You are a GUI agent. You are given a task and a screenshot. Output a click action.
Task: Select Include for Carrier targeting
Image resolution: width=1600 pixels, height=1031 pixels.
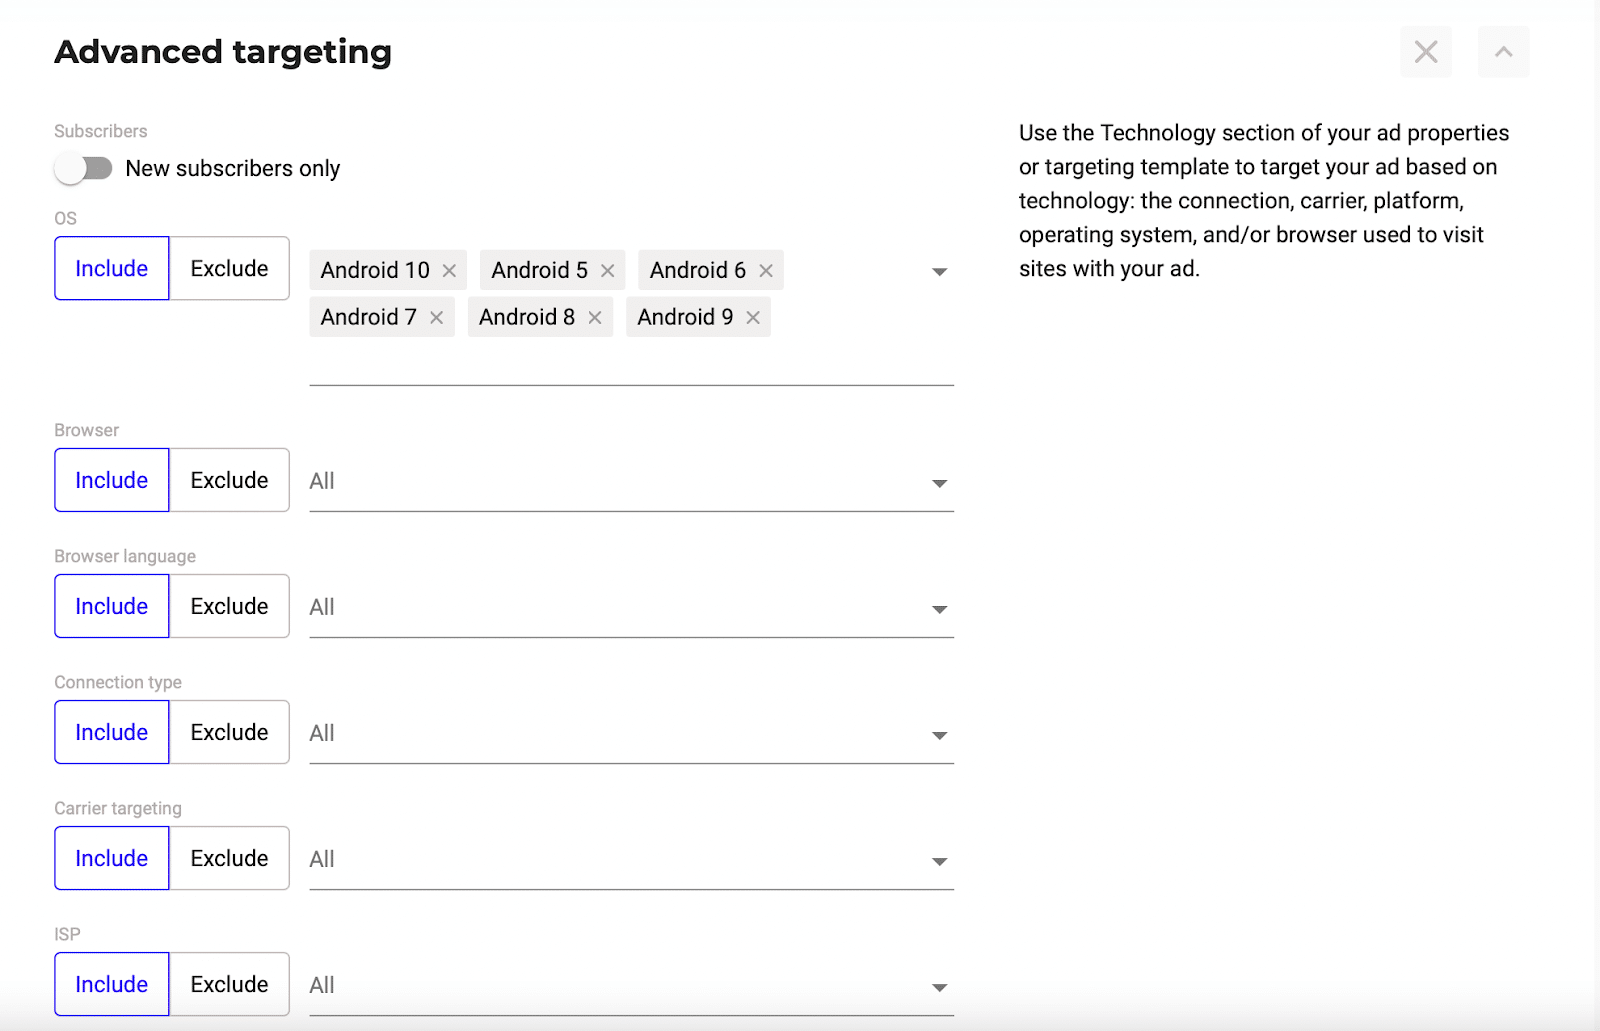tap(112, 858)
